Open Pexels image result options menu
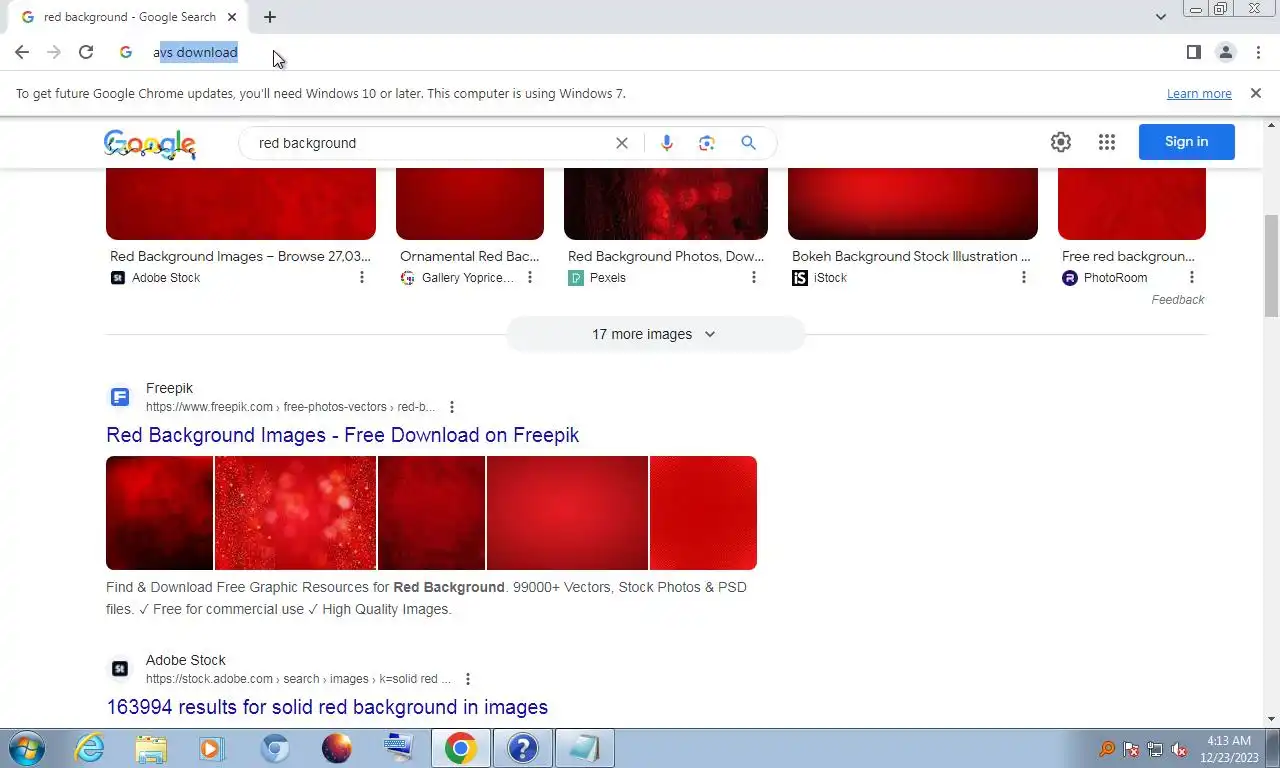1280x768 pixels. point(754,278)
